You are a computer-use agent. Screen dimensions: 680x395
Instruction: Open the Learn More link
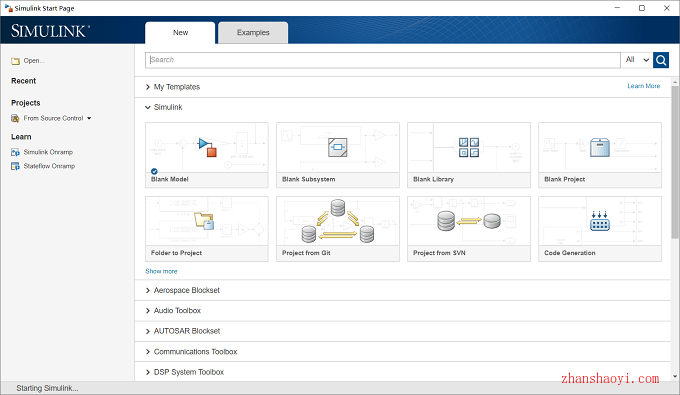[644, 86]
